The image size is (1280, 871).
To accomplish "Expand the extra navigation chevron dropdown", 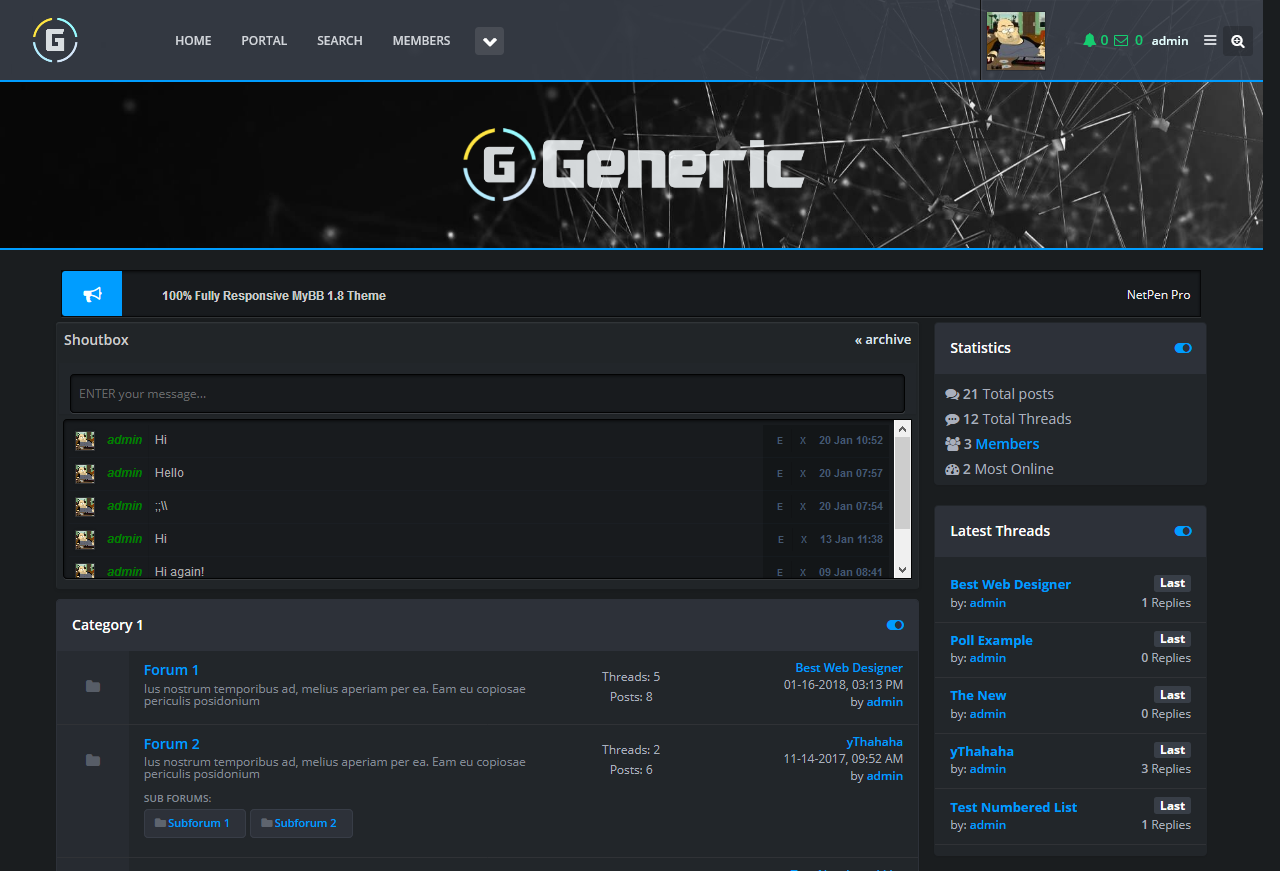I will (x=489, y=41).
